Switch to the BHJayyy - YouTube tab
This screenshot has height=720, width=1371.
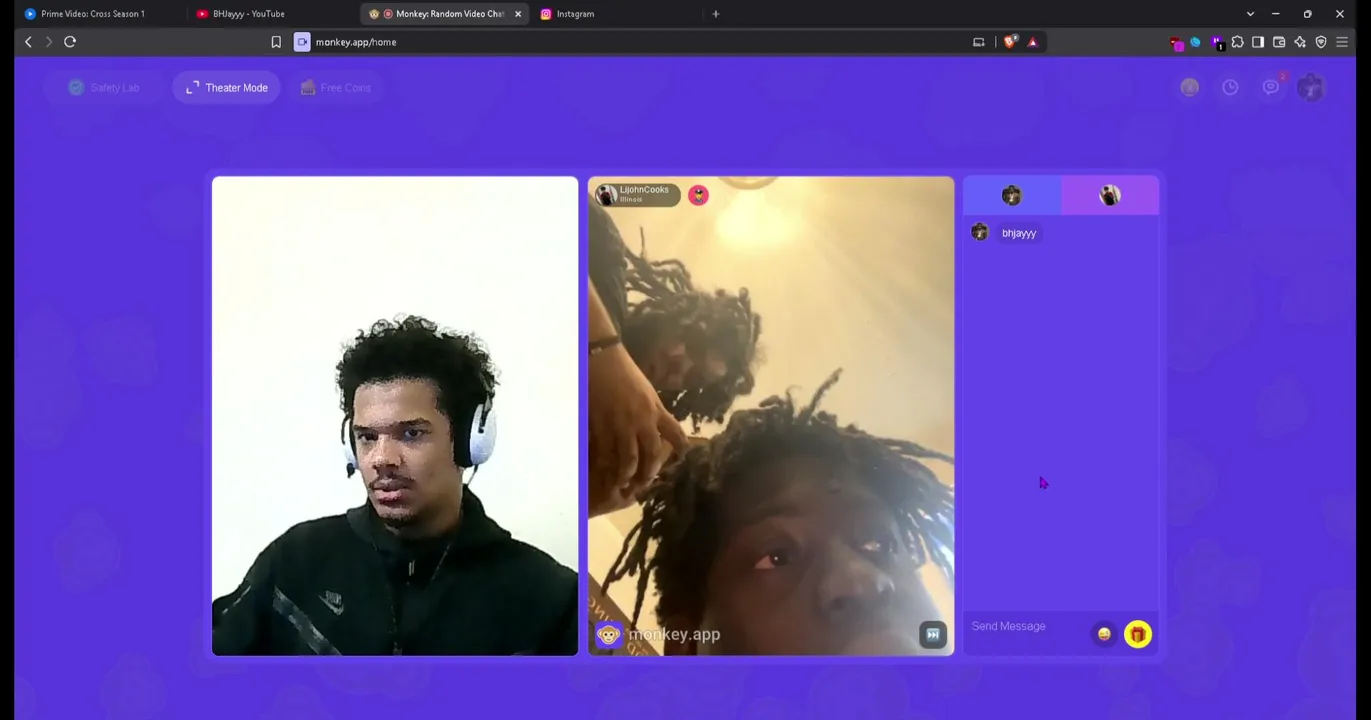click(x=249, y=14)
